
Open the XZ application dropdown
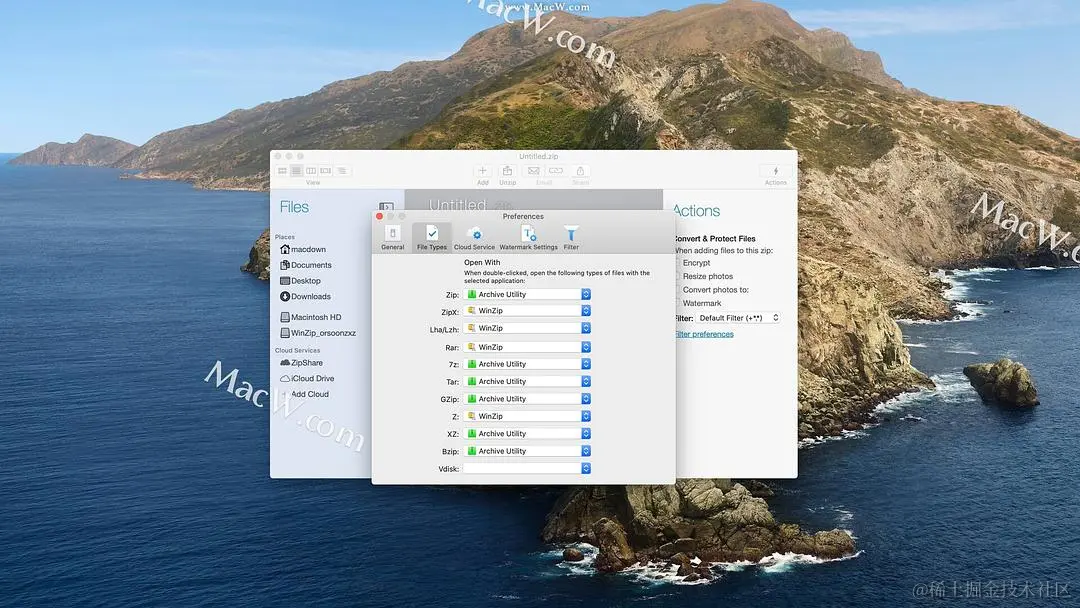(x=527, y=434)
